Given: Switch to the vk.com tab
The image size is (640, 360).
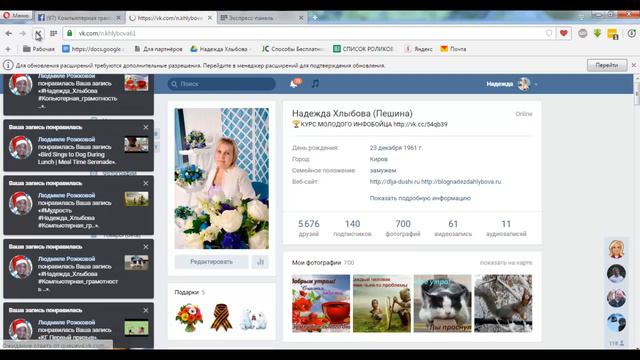Looking at the screenshot, I should click(x=170, y=18).
